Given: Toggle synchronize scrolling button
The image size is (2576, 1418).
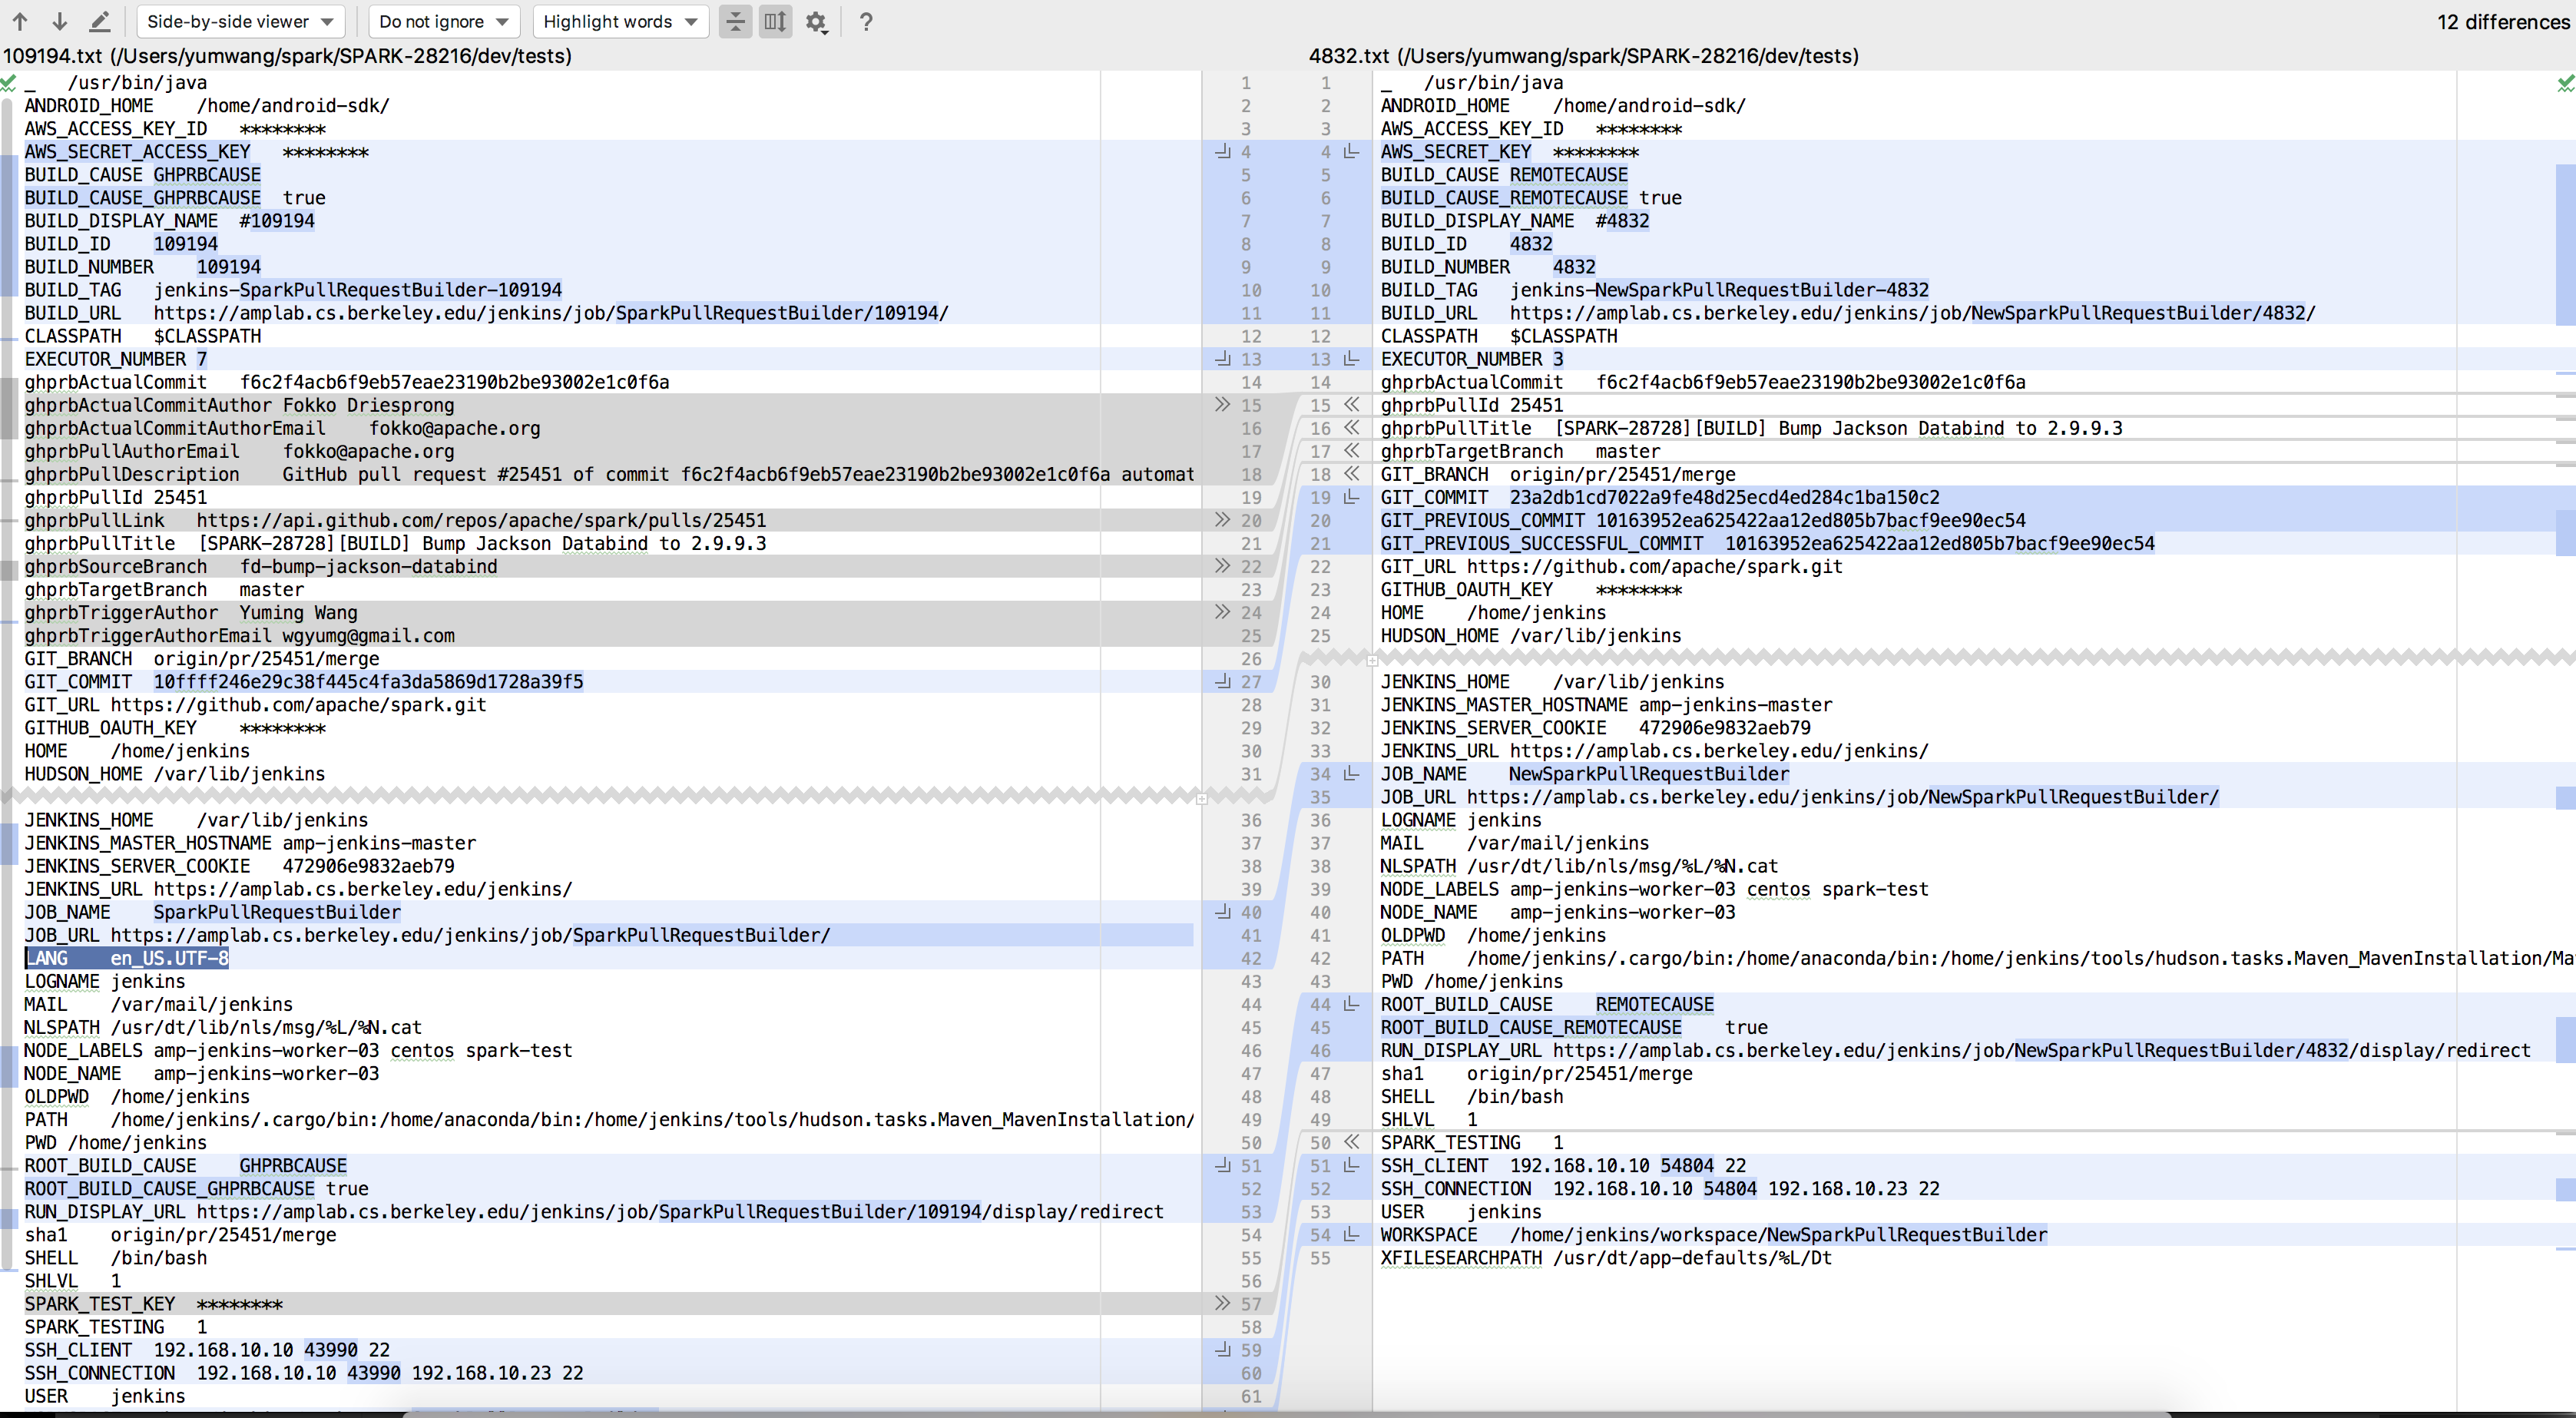Looking at the screenshot, I should 775,22.
